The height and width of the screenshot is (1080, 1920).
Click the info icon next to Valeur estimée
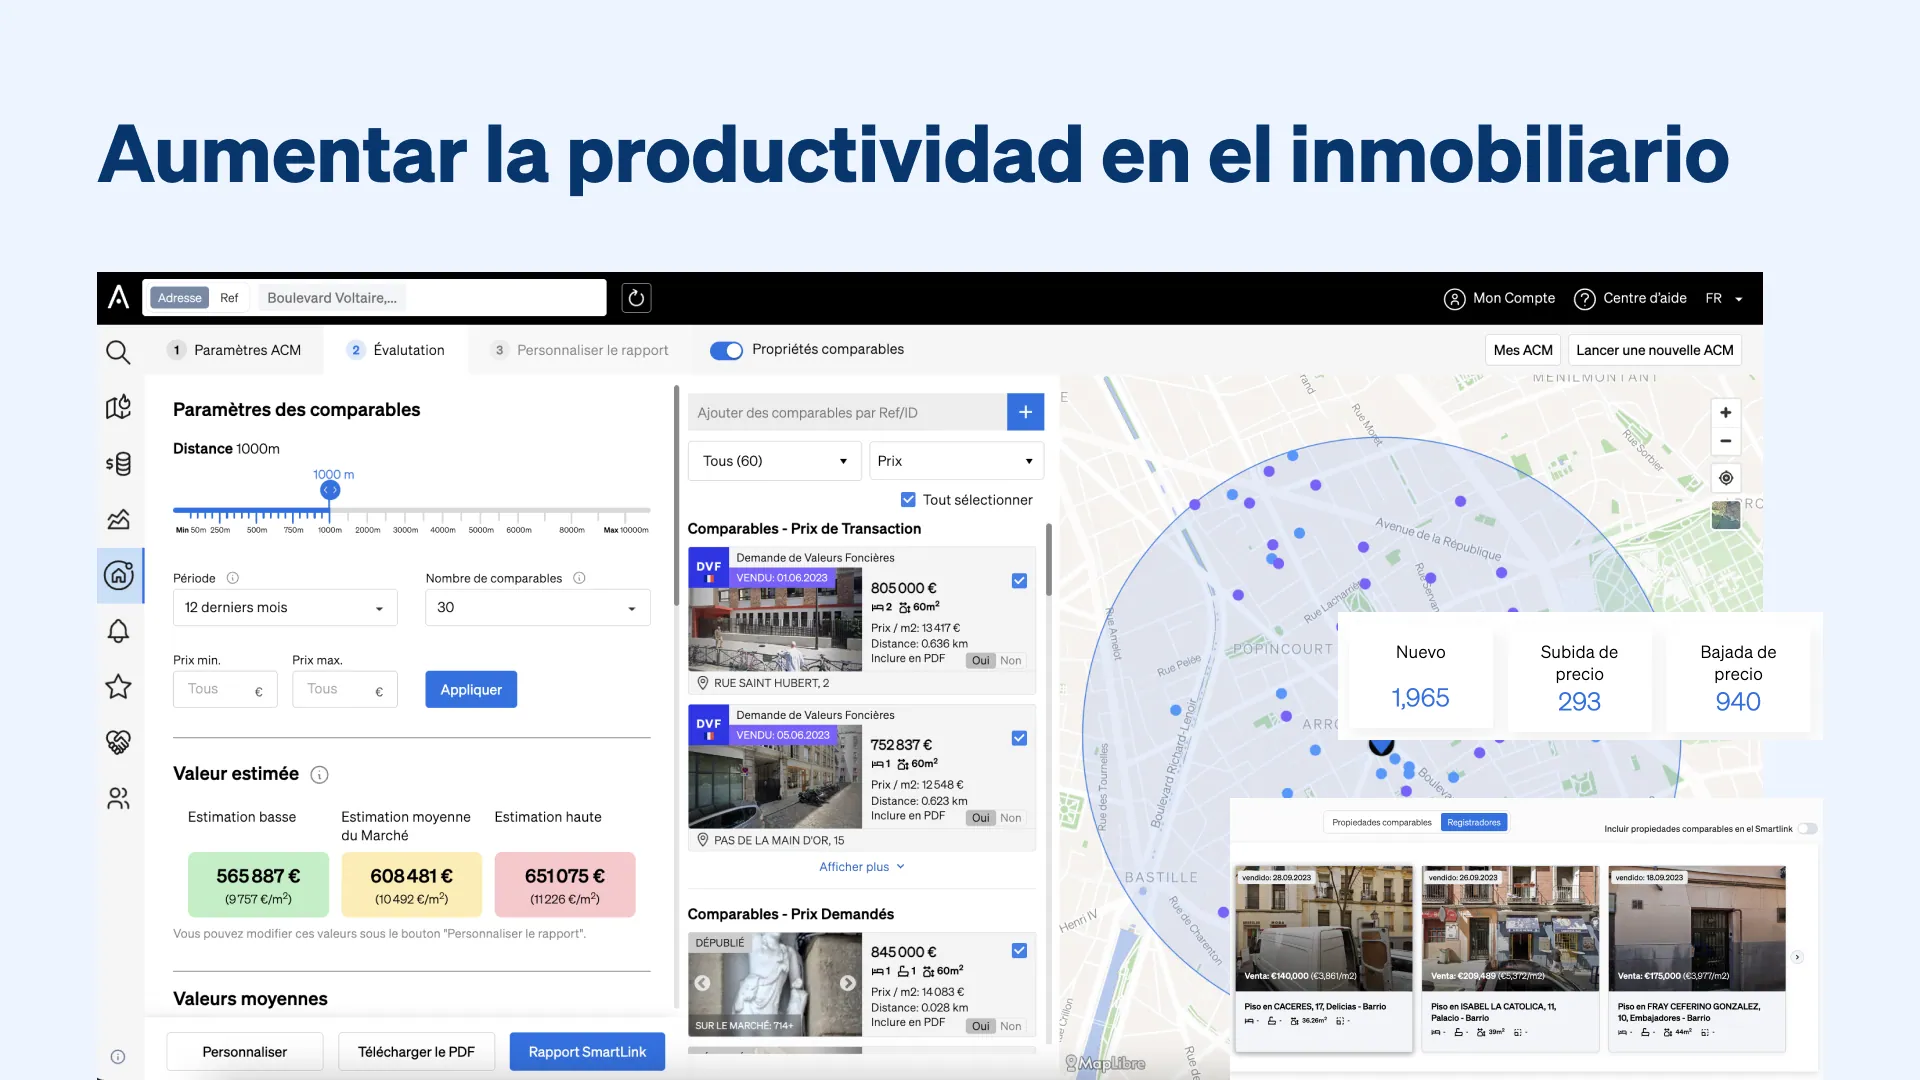point(319,775)
